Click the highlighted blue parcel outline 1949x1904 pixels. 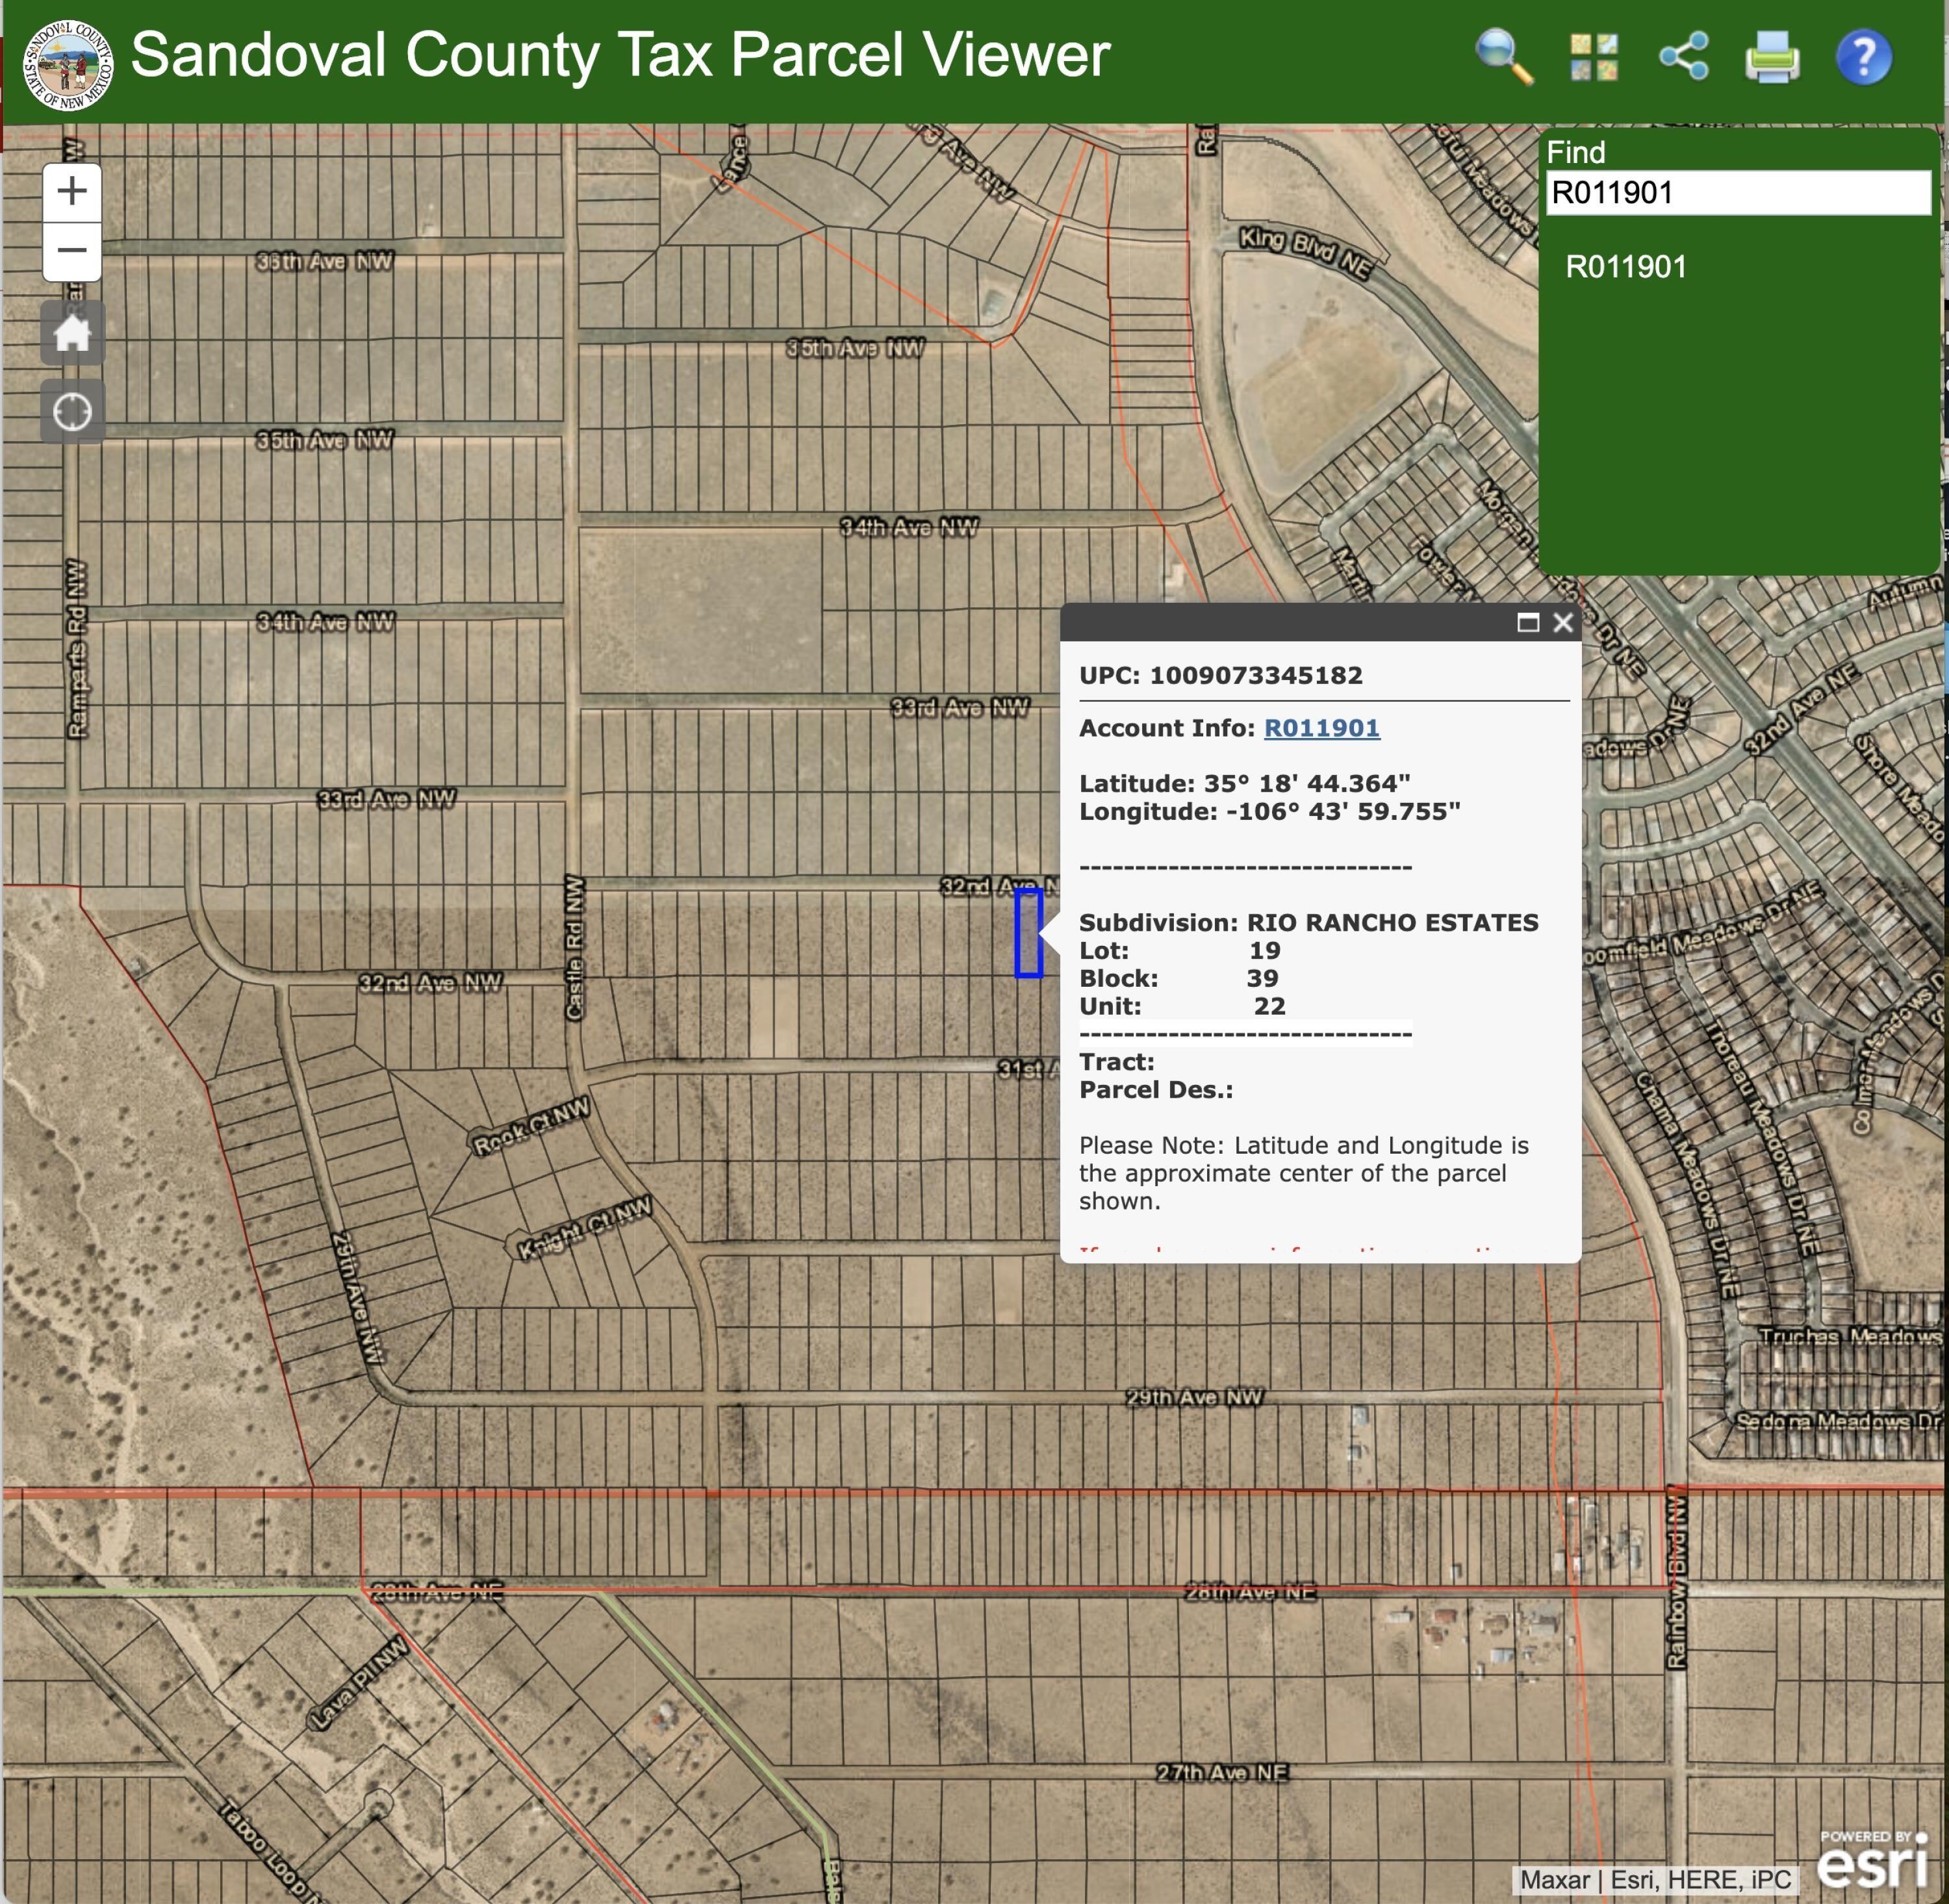(1028, 933)
